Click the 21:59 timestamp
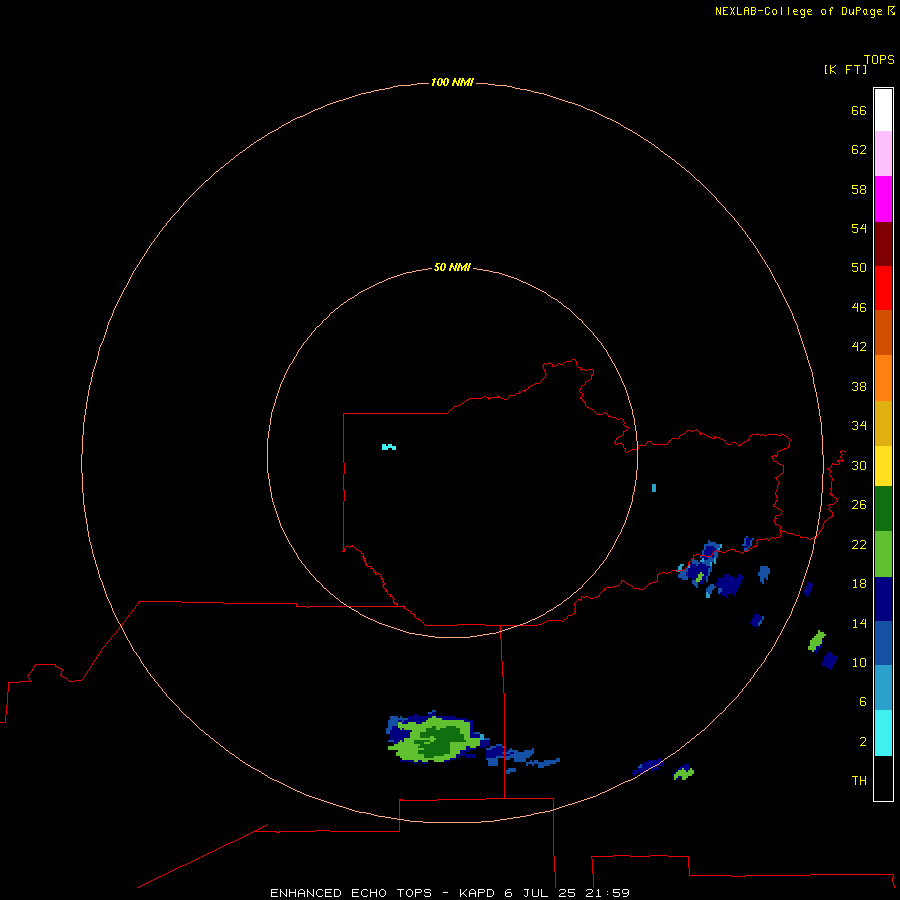The image size is (900, 900). tap(607, 893)
